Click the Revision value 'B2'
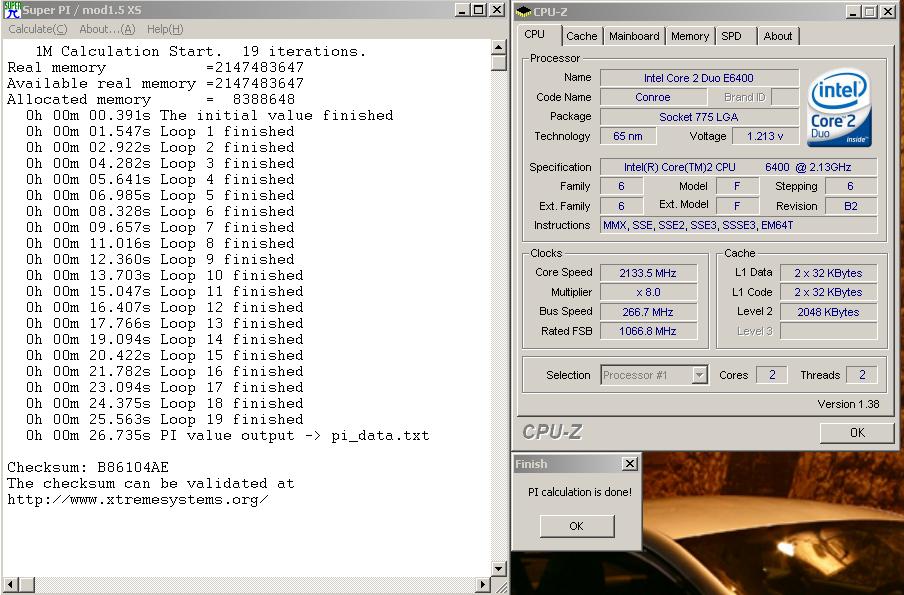Viewport: 904px width, 595px height. 851,206
